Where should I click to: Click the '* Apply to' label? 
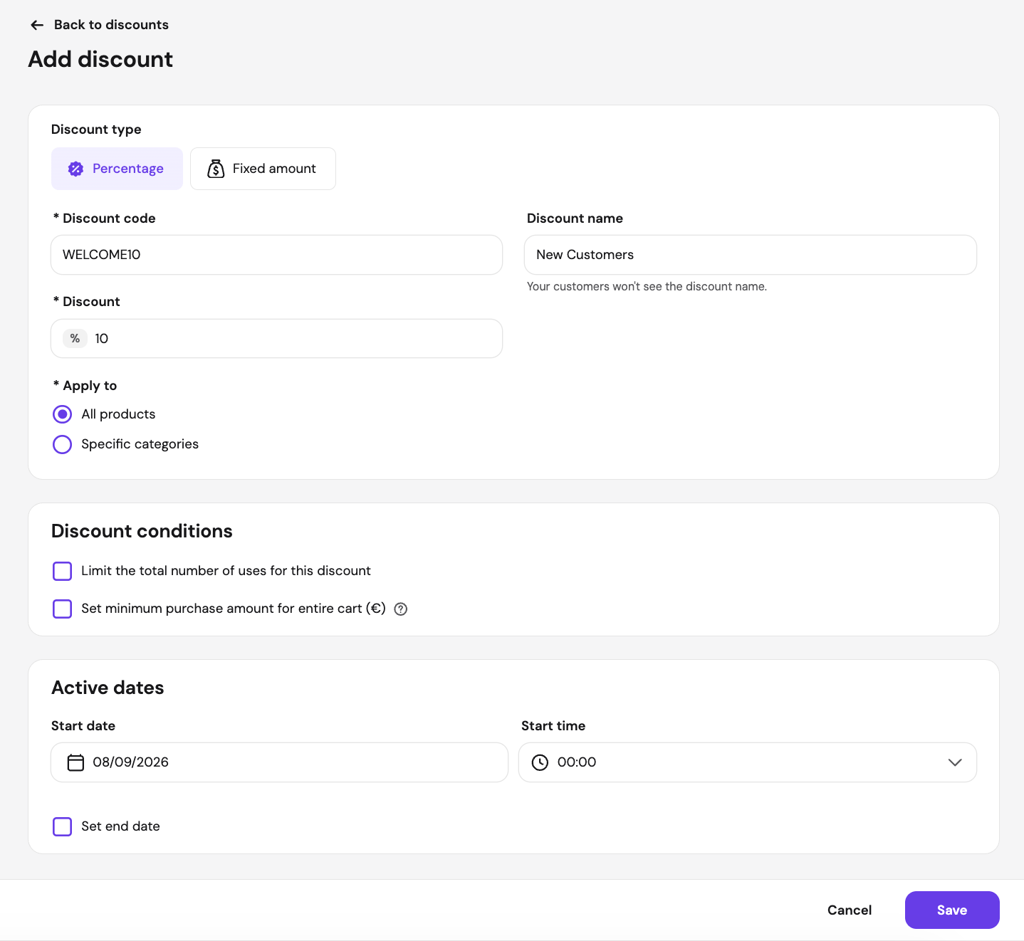pos(85,386)
